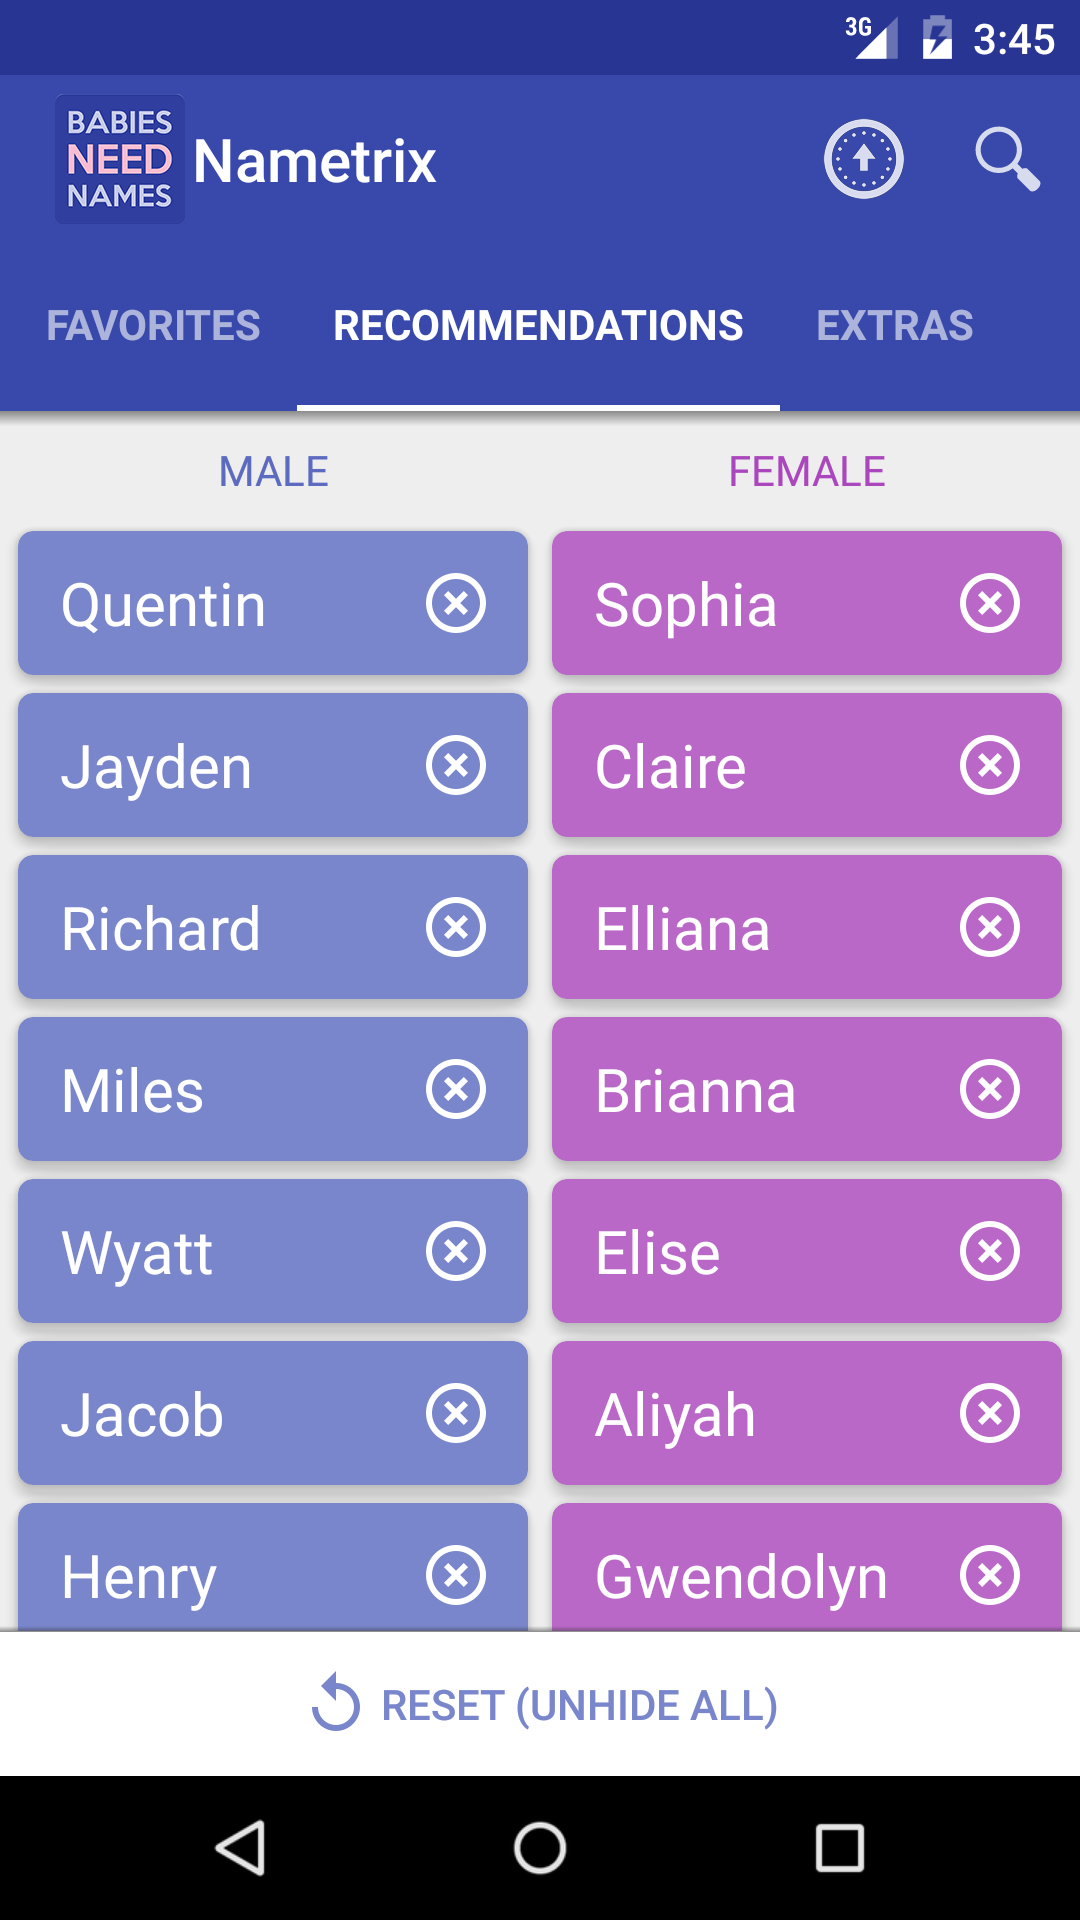
Task: Open the Miles name card
Action: point(220,1090)
